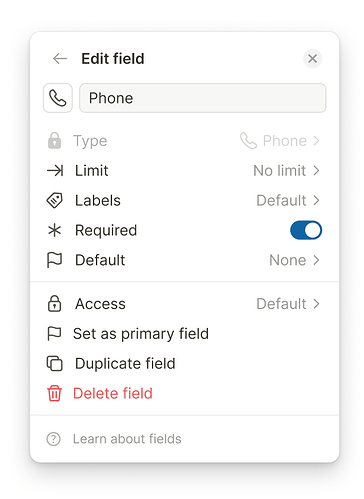Viewport: 364px width, 499px height.
Task: Click the Limit arrow-to-bar icon
Action: pyautogui.click(x=55, y=171)
